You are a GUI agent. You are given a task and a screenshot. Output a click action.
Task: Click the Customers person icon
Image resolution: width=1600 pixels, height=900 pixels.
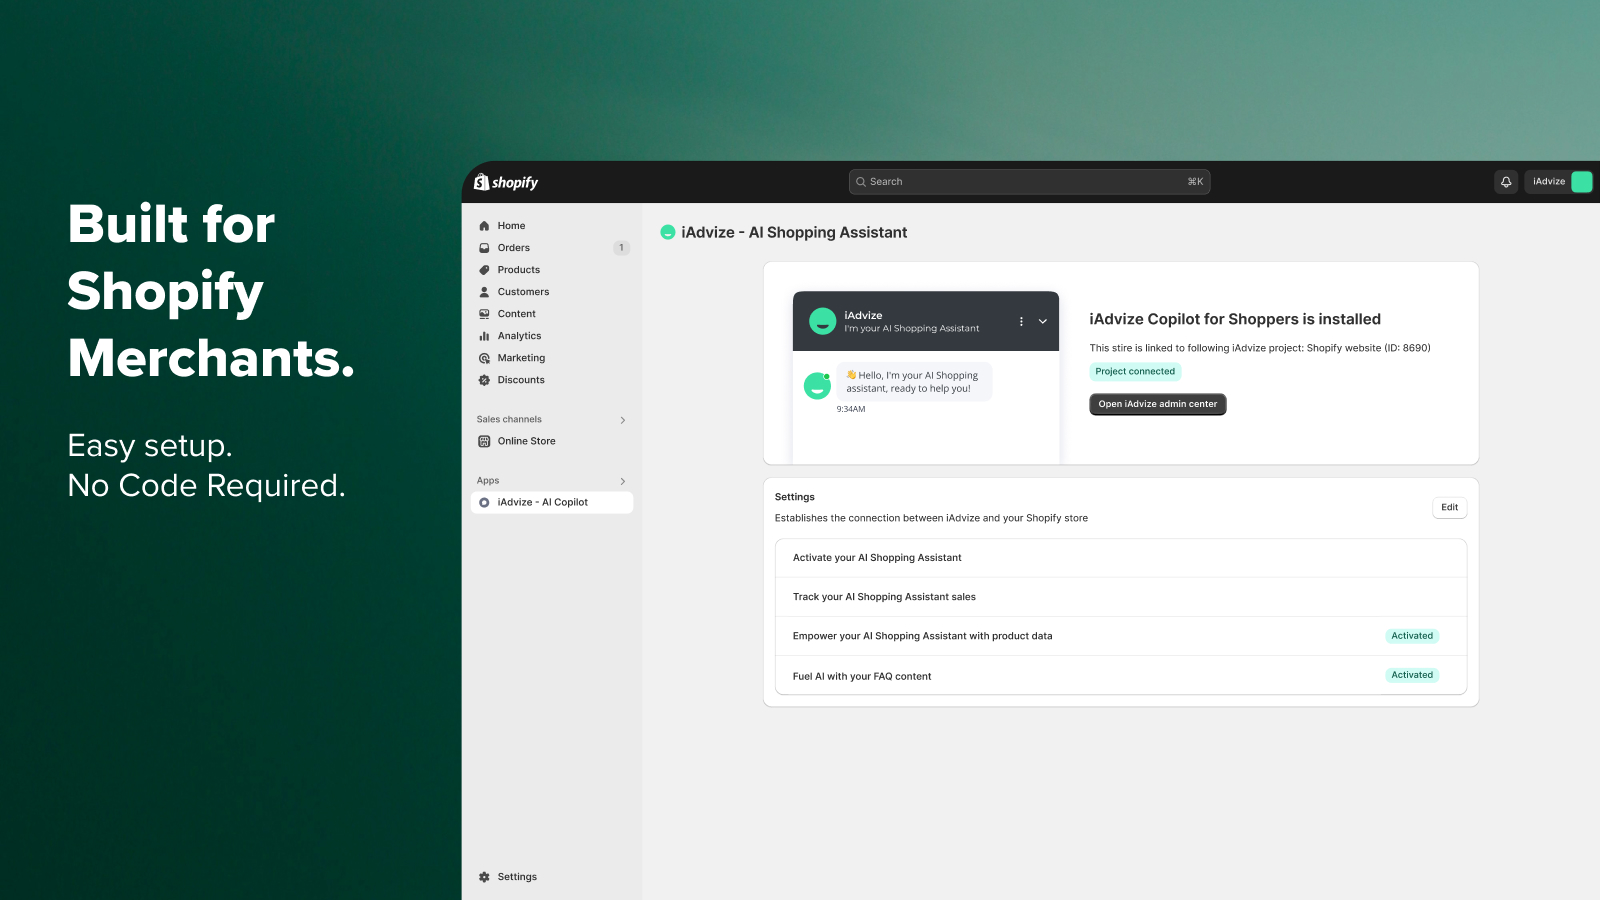pos(484,292)
